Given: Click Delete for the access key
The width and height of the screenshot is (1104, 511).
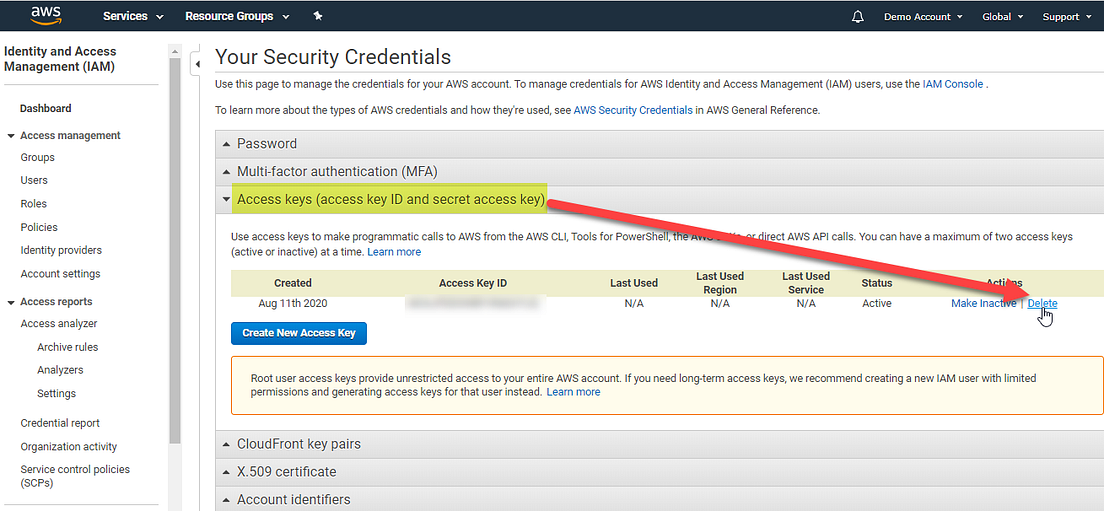Looking at the screenshot, I should click(x=1042, y=303).
